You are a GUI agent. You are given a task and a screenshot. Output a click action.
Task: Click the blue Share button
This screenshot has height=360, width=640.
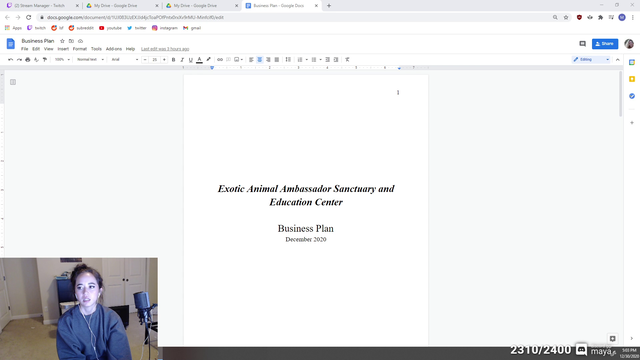(605, 44)
